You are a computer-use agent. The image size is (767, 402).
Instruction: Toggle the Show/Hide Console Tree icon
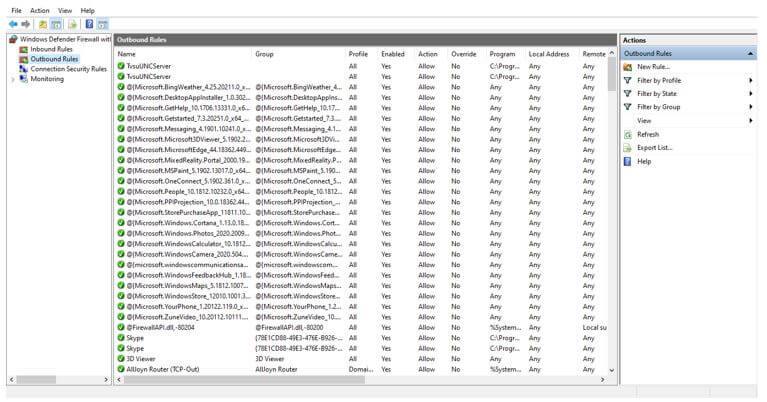point(57,24)
